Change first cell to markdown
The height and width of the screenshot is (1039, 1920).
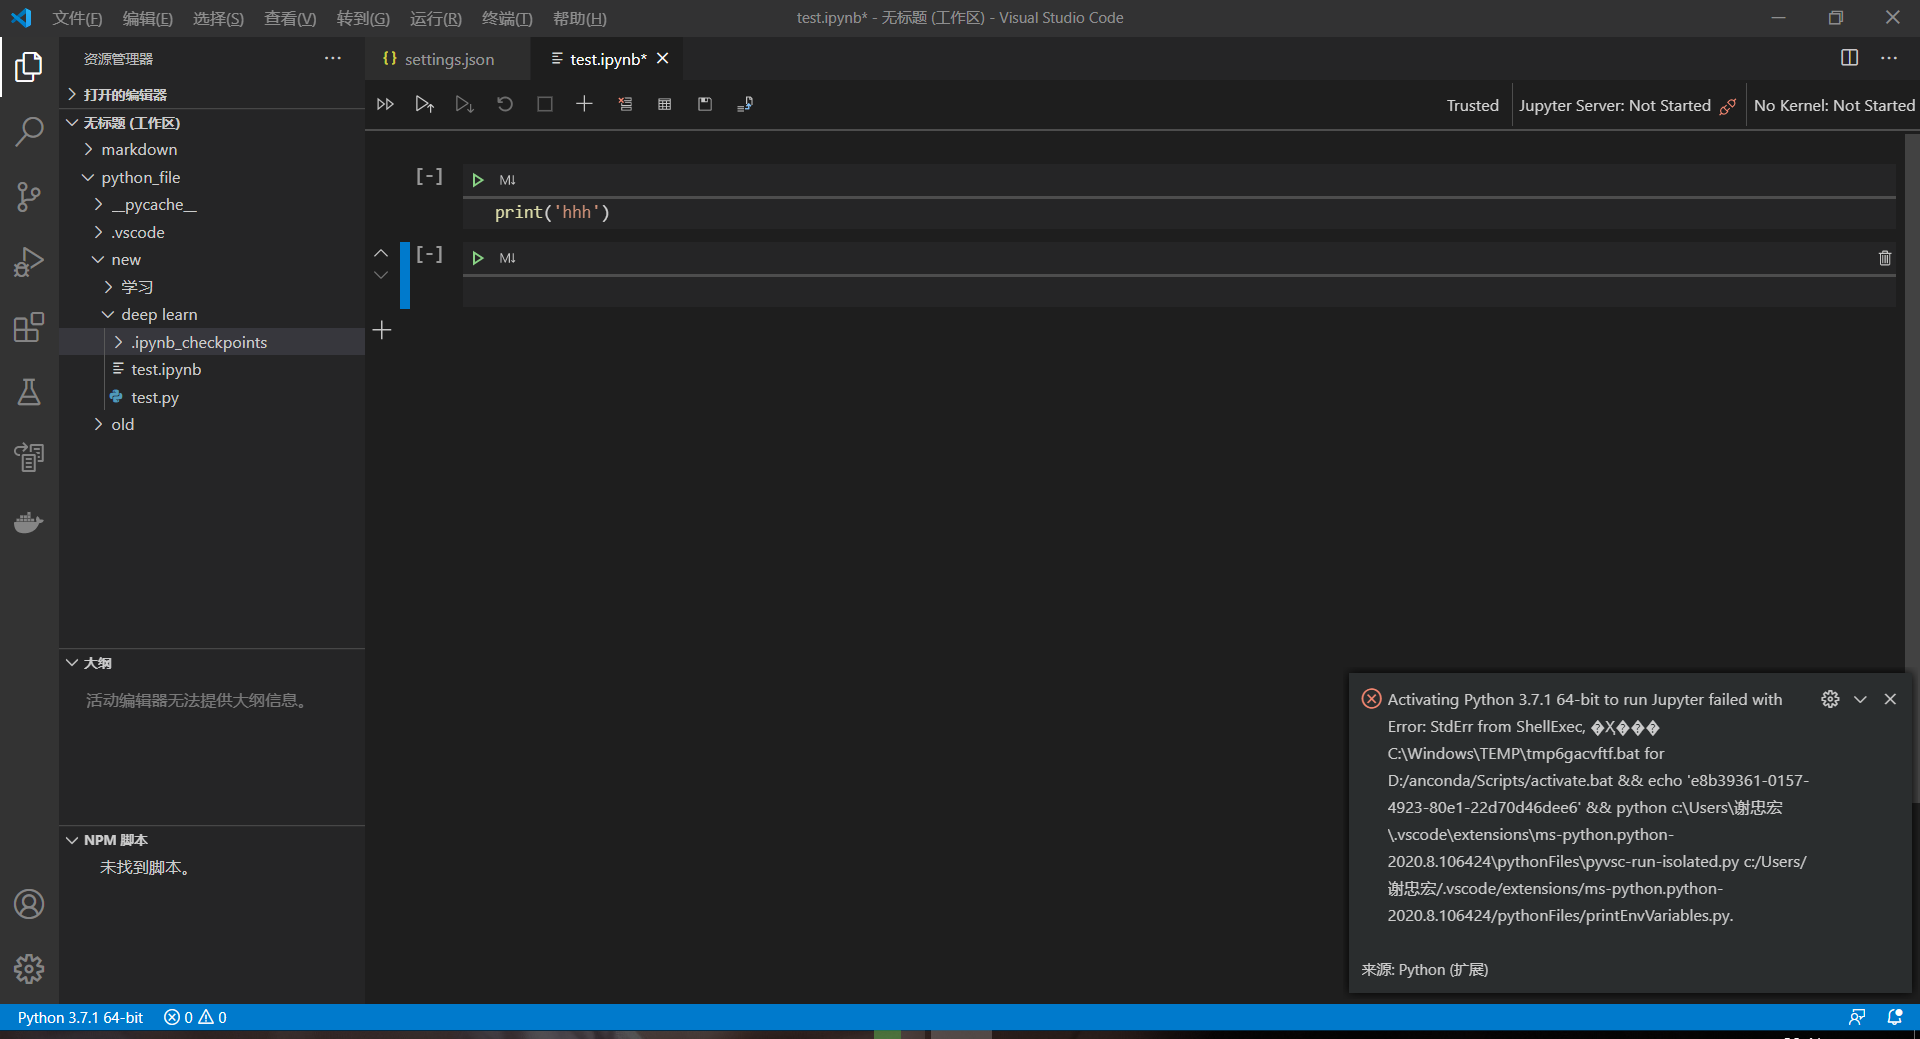tap(507, 180)
